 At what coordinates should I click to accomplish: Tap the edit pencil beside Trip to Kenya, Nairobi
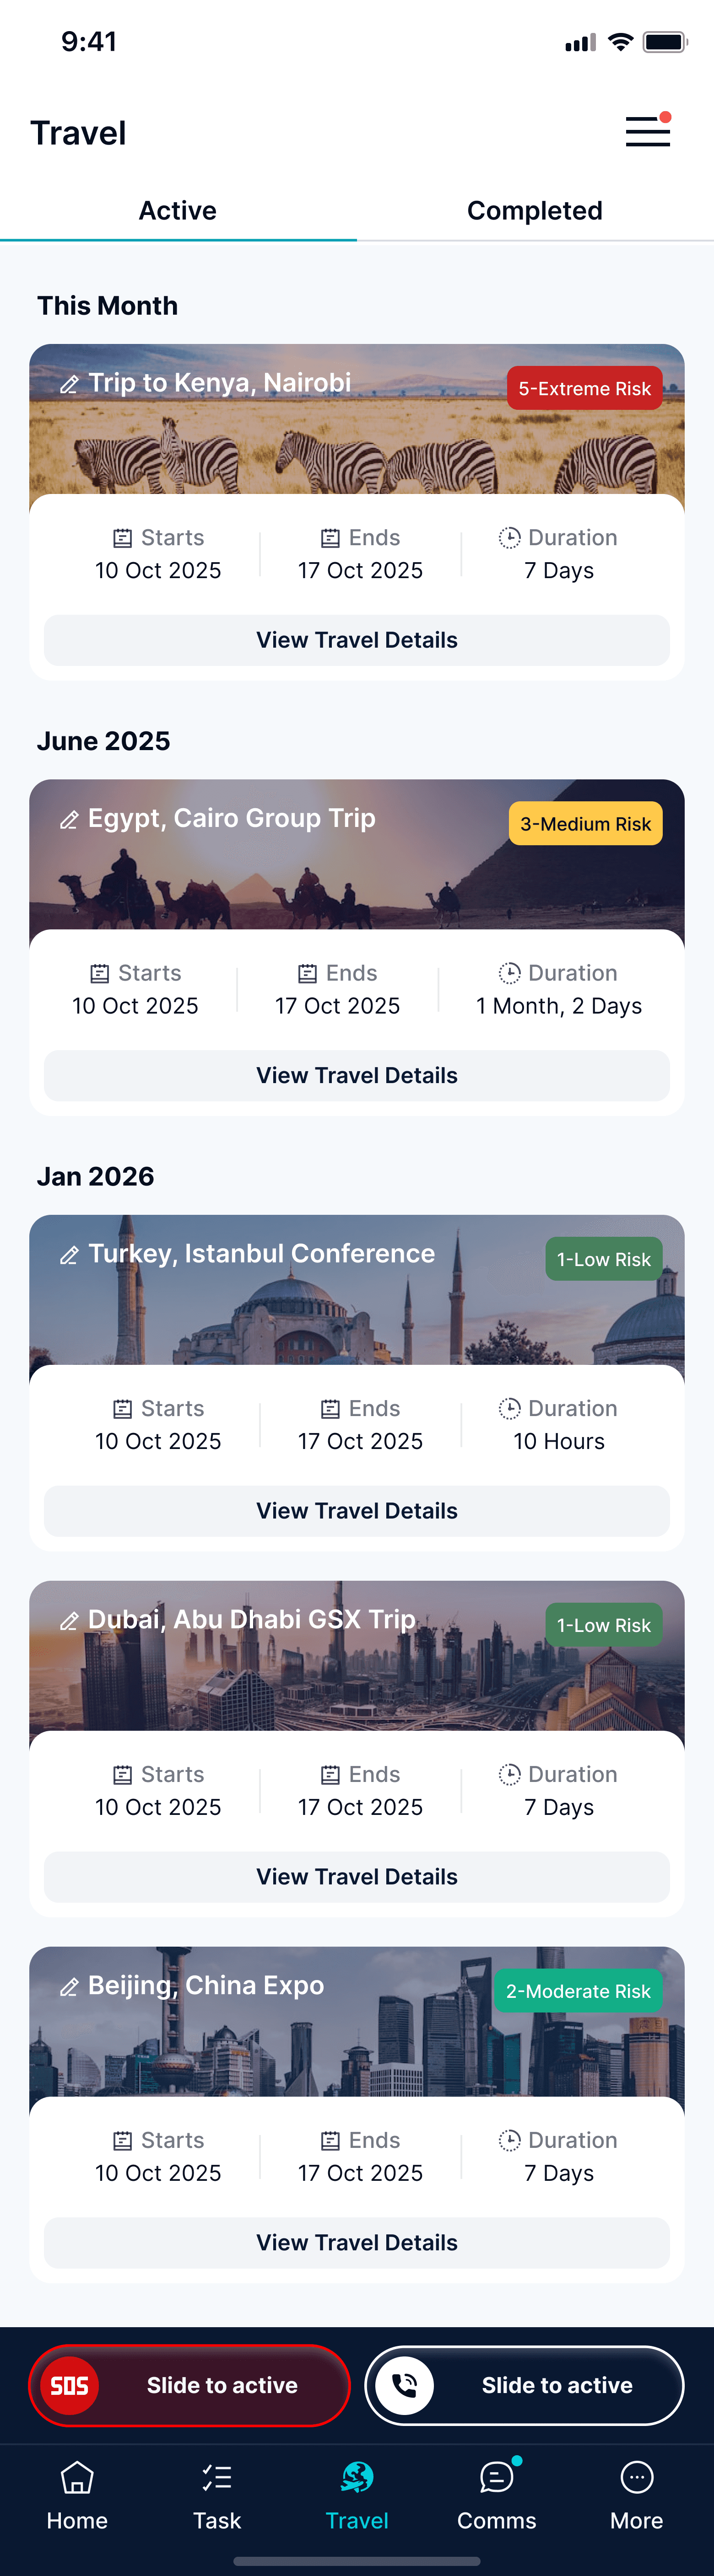pyautogui.click(x=69, y=384)
